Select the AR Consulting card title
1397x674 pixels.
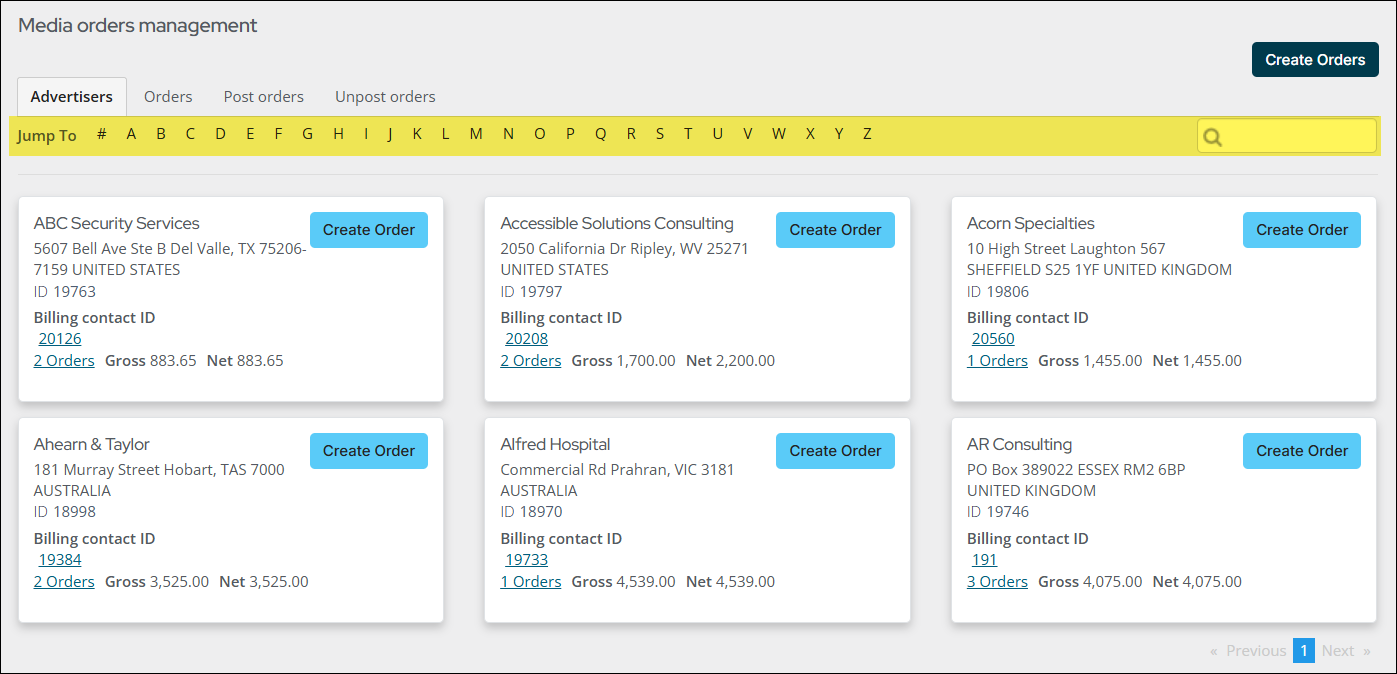tap(1019, 445)
